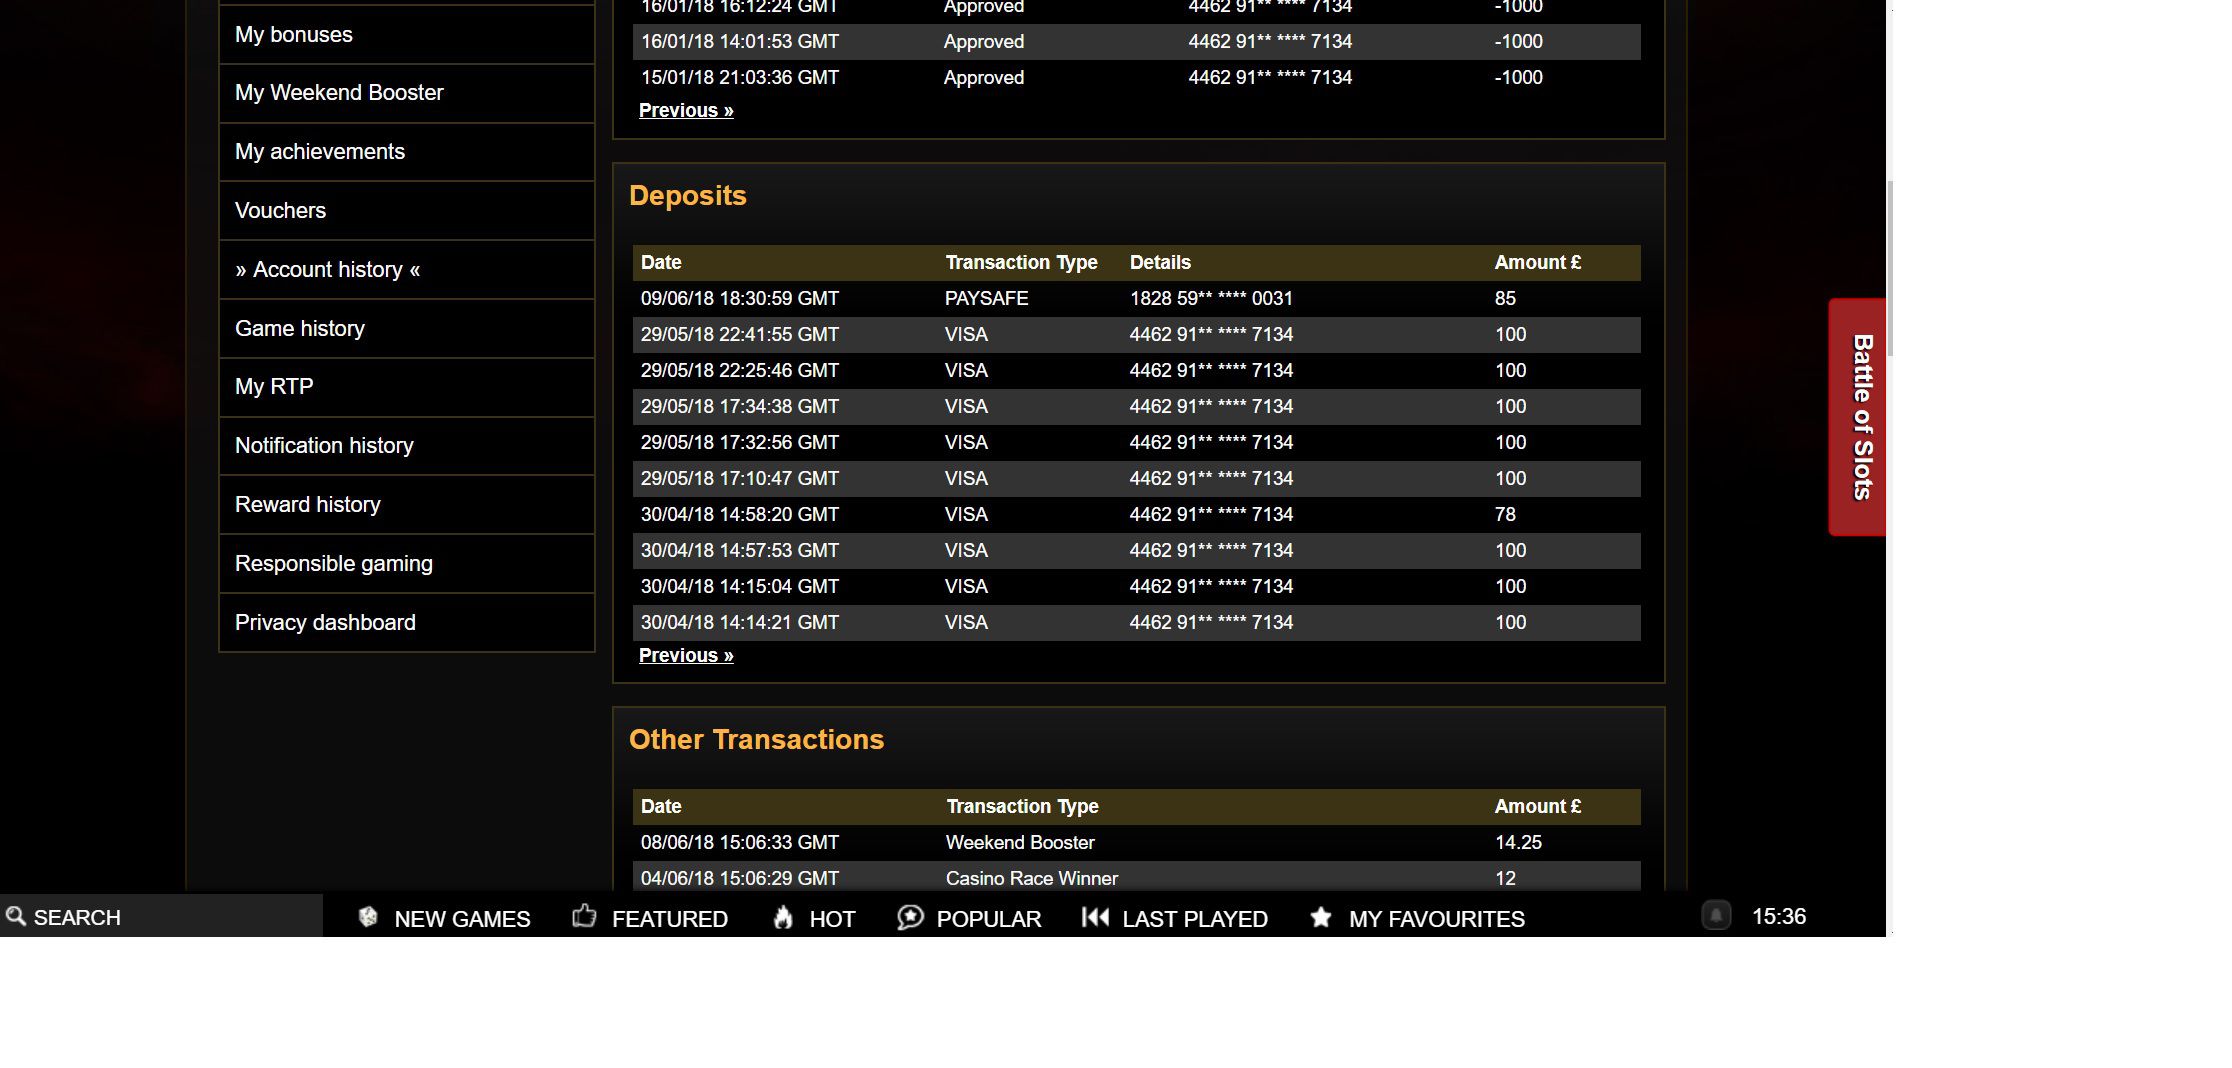
Task: Click the Details column header
Action: (1160, 263)
